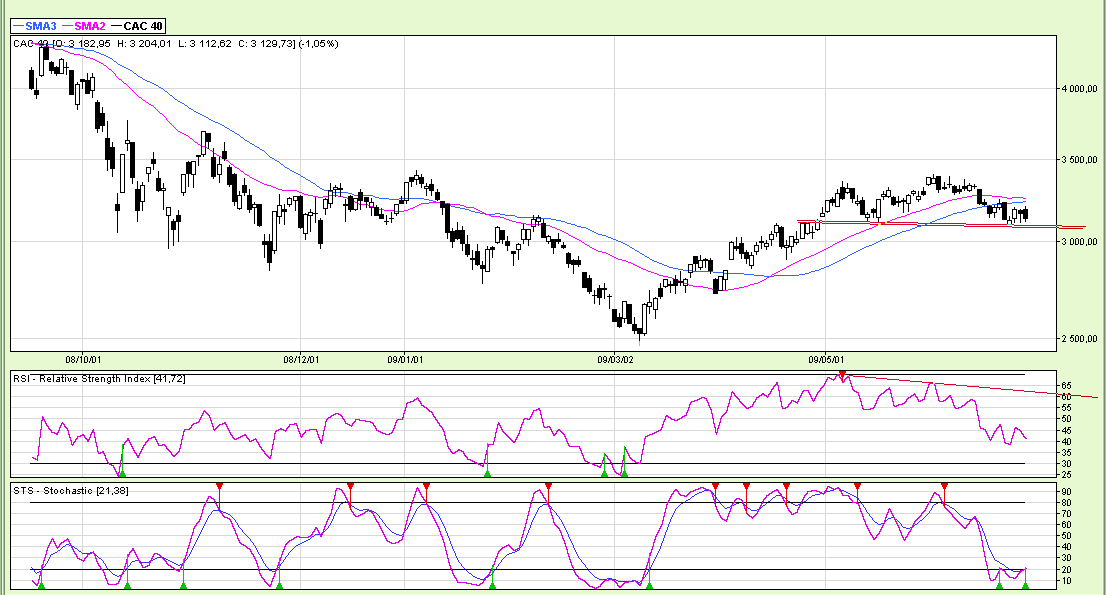Click the "08/10/01" date label
This screenshot has width=1106, height=595.
pos(83,360)
